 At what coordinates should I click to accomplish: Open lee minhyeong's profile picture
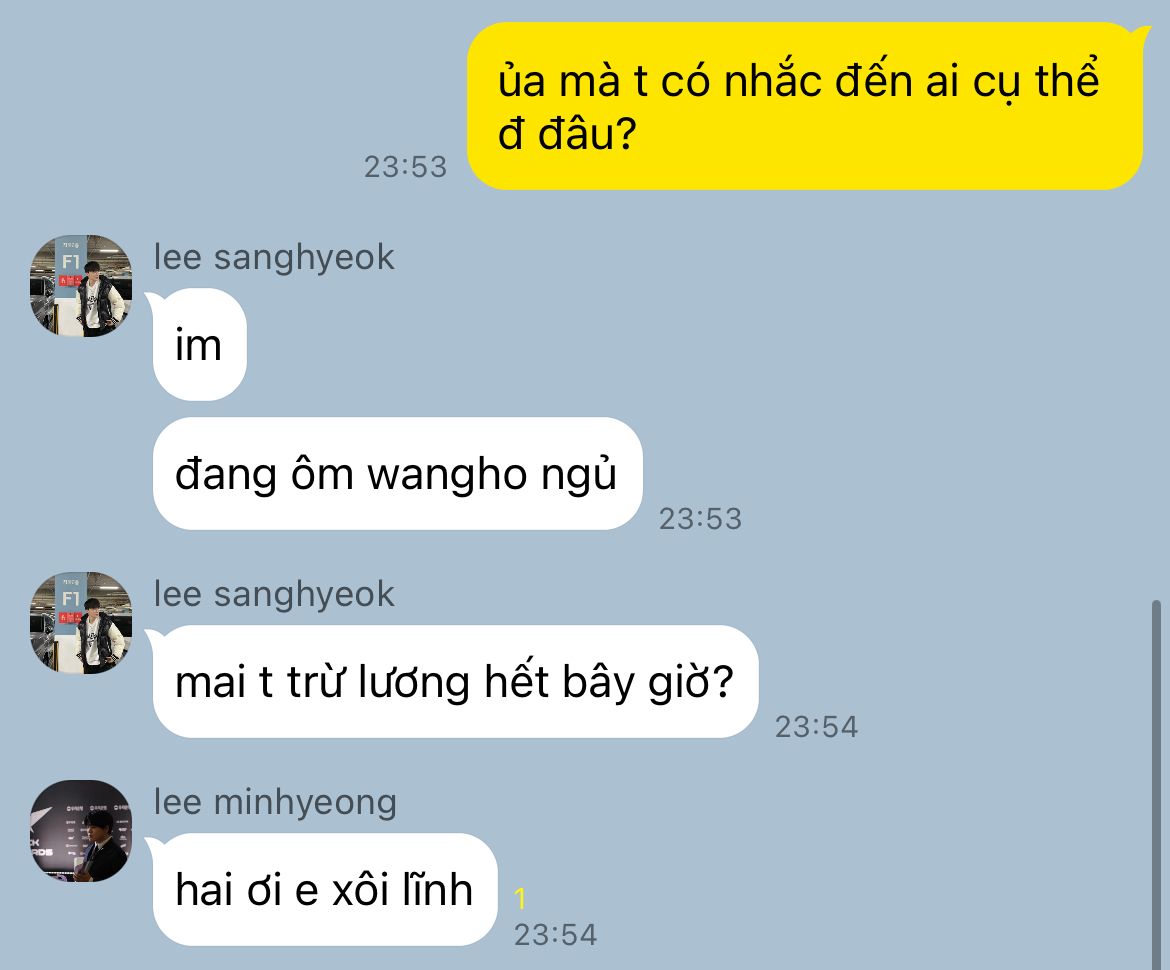tap(81, 831)
